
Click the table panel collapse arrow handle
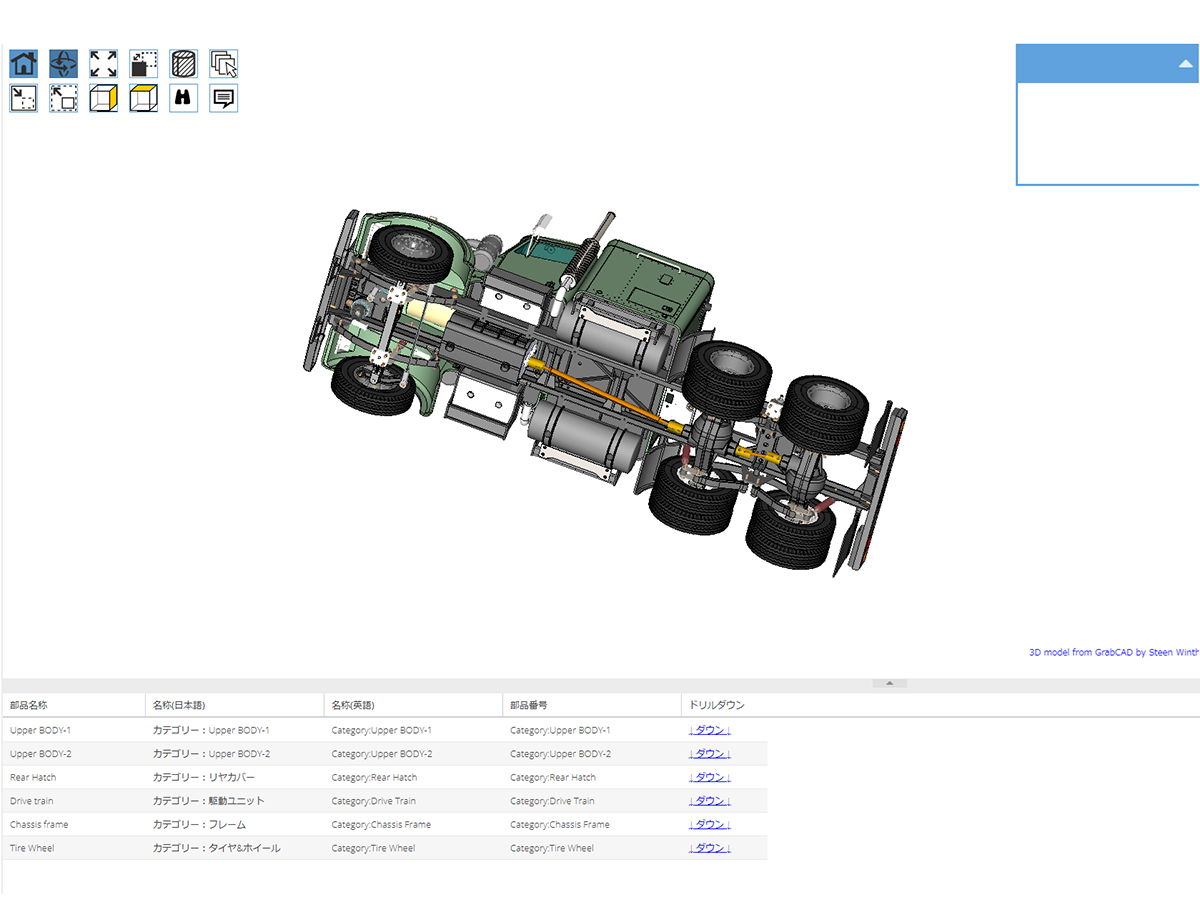click(890, 684)
